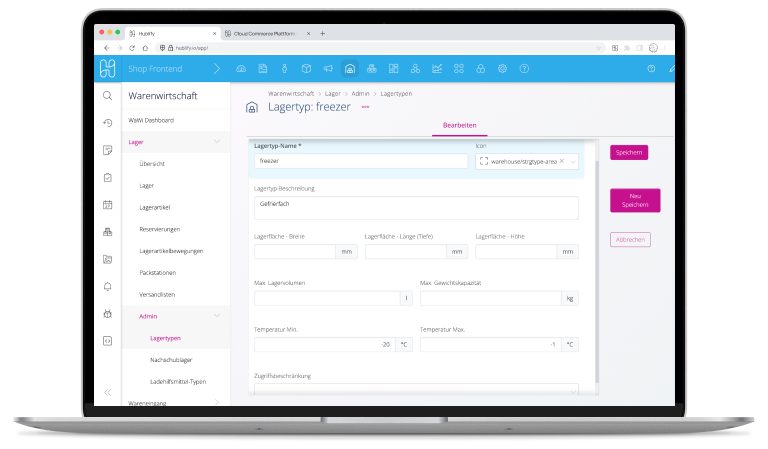Open the settings gear in top toolbar
This screenshot has width=768, height=449.
coord(502,69)
